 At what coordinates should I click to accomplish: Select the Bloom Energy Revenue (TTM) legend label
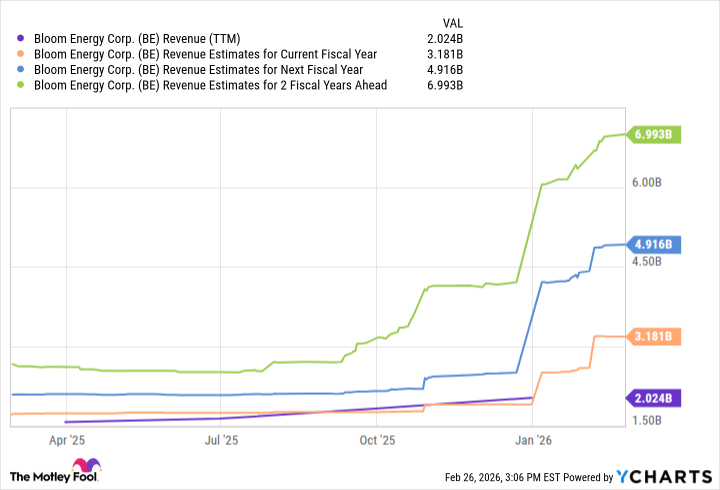click(145, 39)
